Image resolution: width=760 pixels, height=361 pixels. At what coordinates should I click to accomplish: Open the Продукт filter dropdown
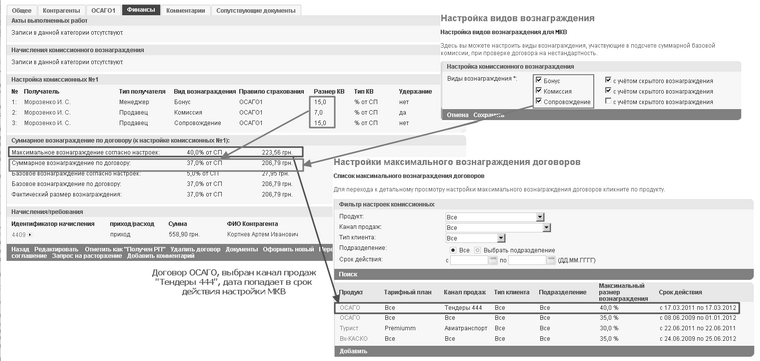tap(494, 217)
